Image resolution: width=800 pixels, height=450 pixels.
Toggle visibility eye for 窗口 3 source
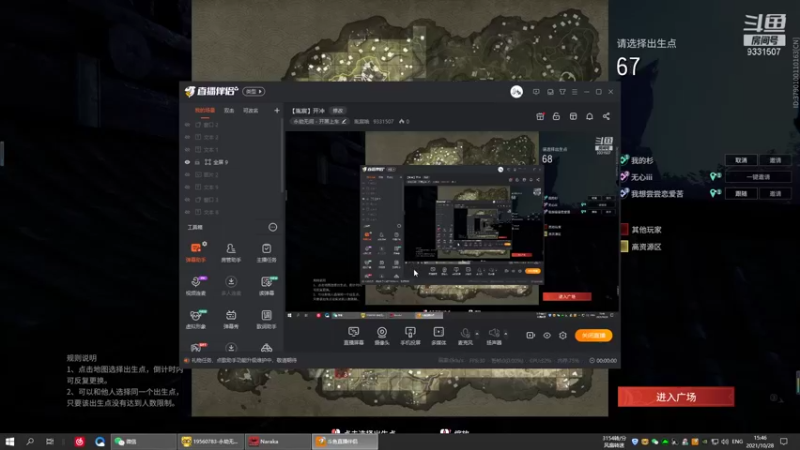pyautogui.click(x=187, y=199)
